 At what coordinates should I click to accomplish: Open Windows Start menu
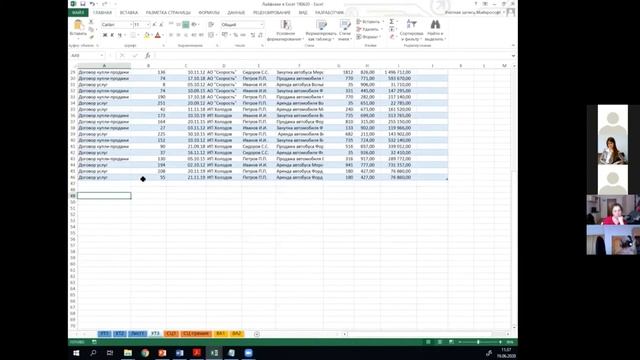[76, 353]
